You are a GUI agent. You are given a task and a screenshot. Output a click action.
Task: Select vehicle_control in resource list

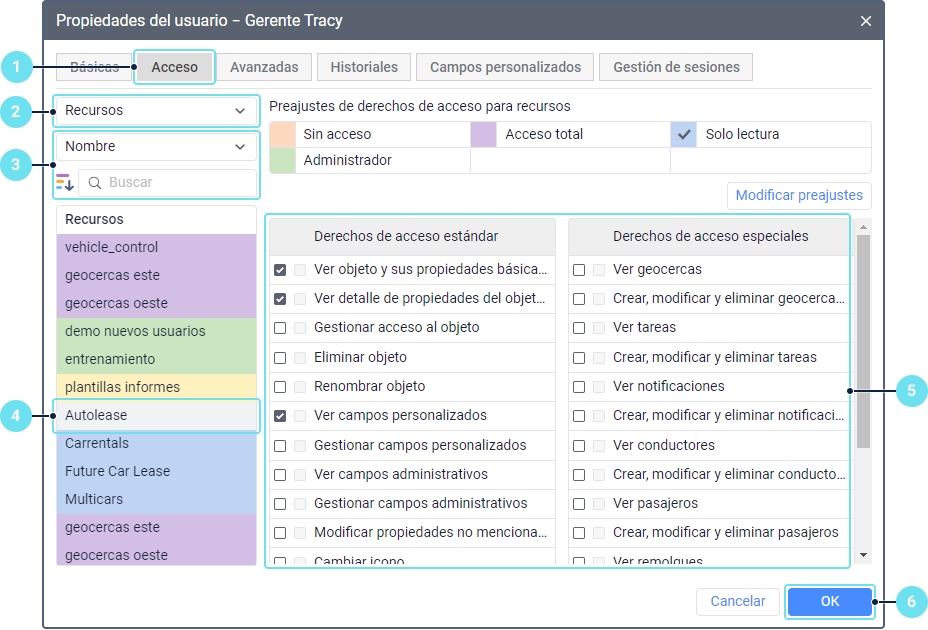(x=156, y=248)
